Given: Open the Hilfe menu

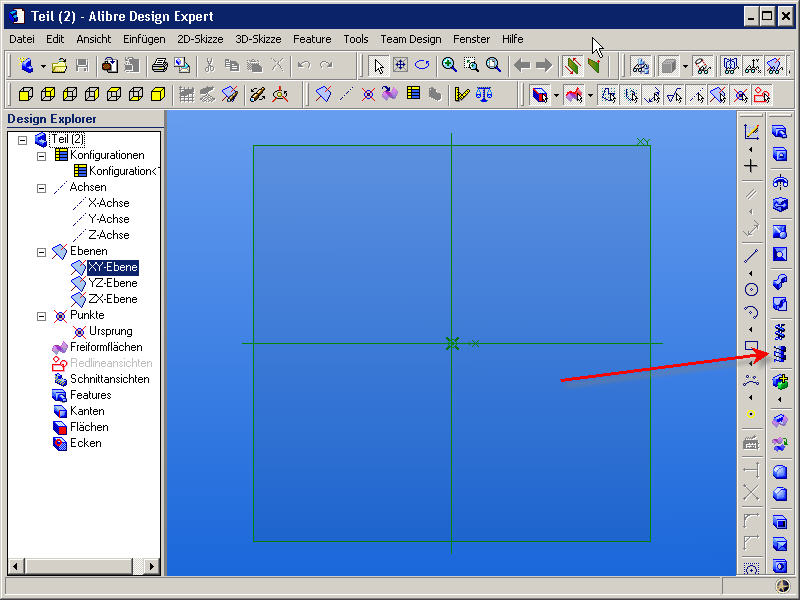Looking at the screenshot, I should click(512, 39).
